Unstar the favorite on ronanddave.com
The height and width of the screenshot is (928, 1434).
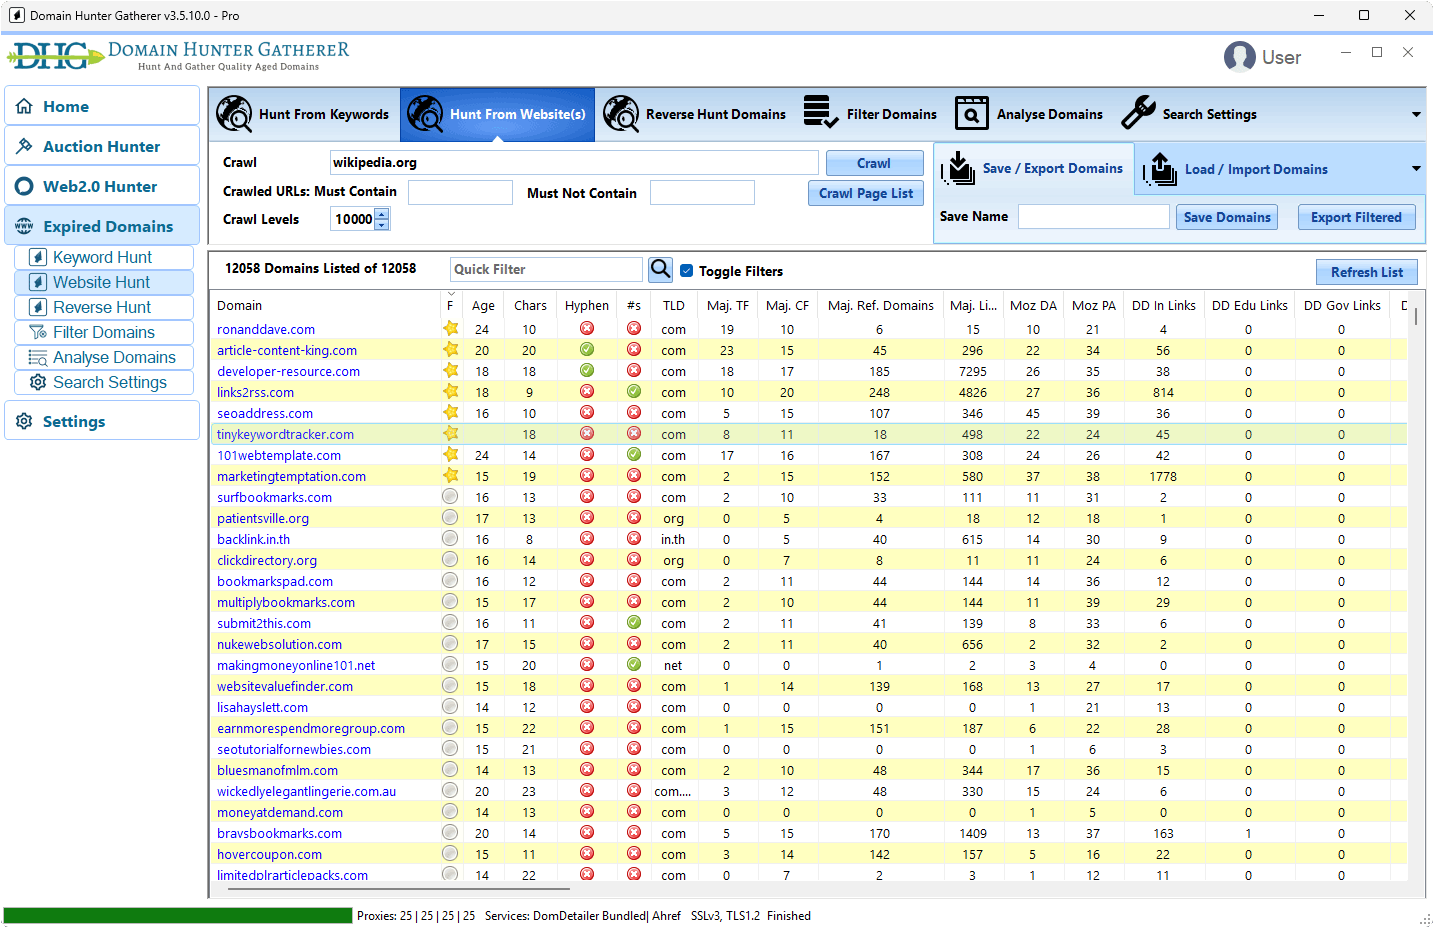tap(450, 329)
